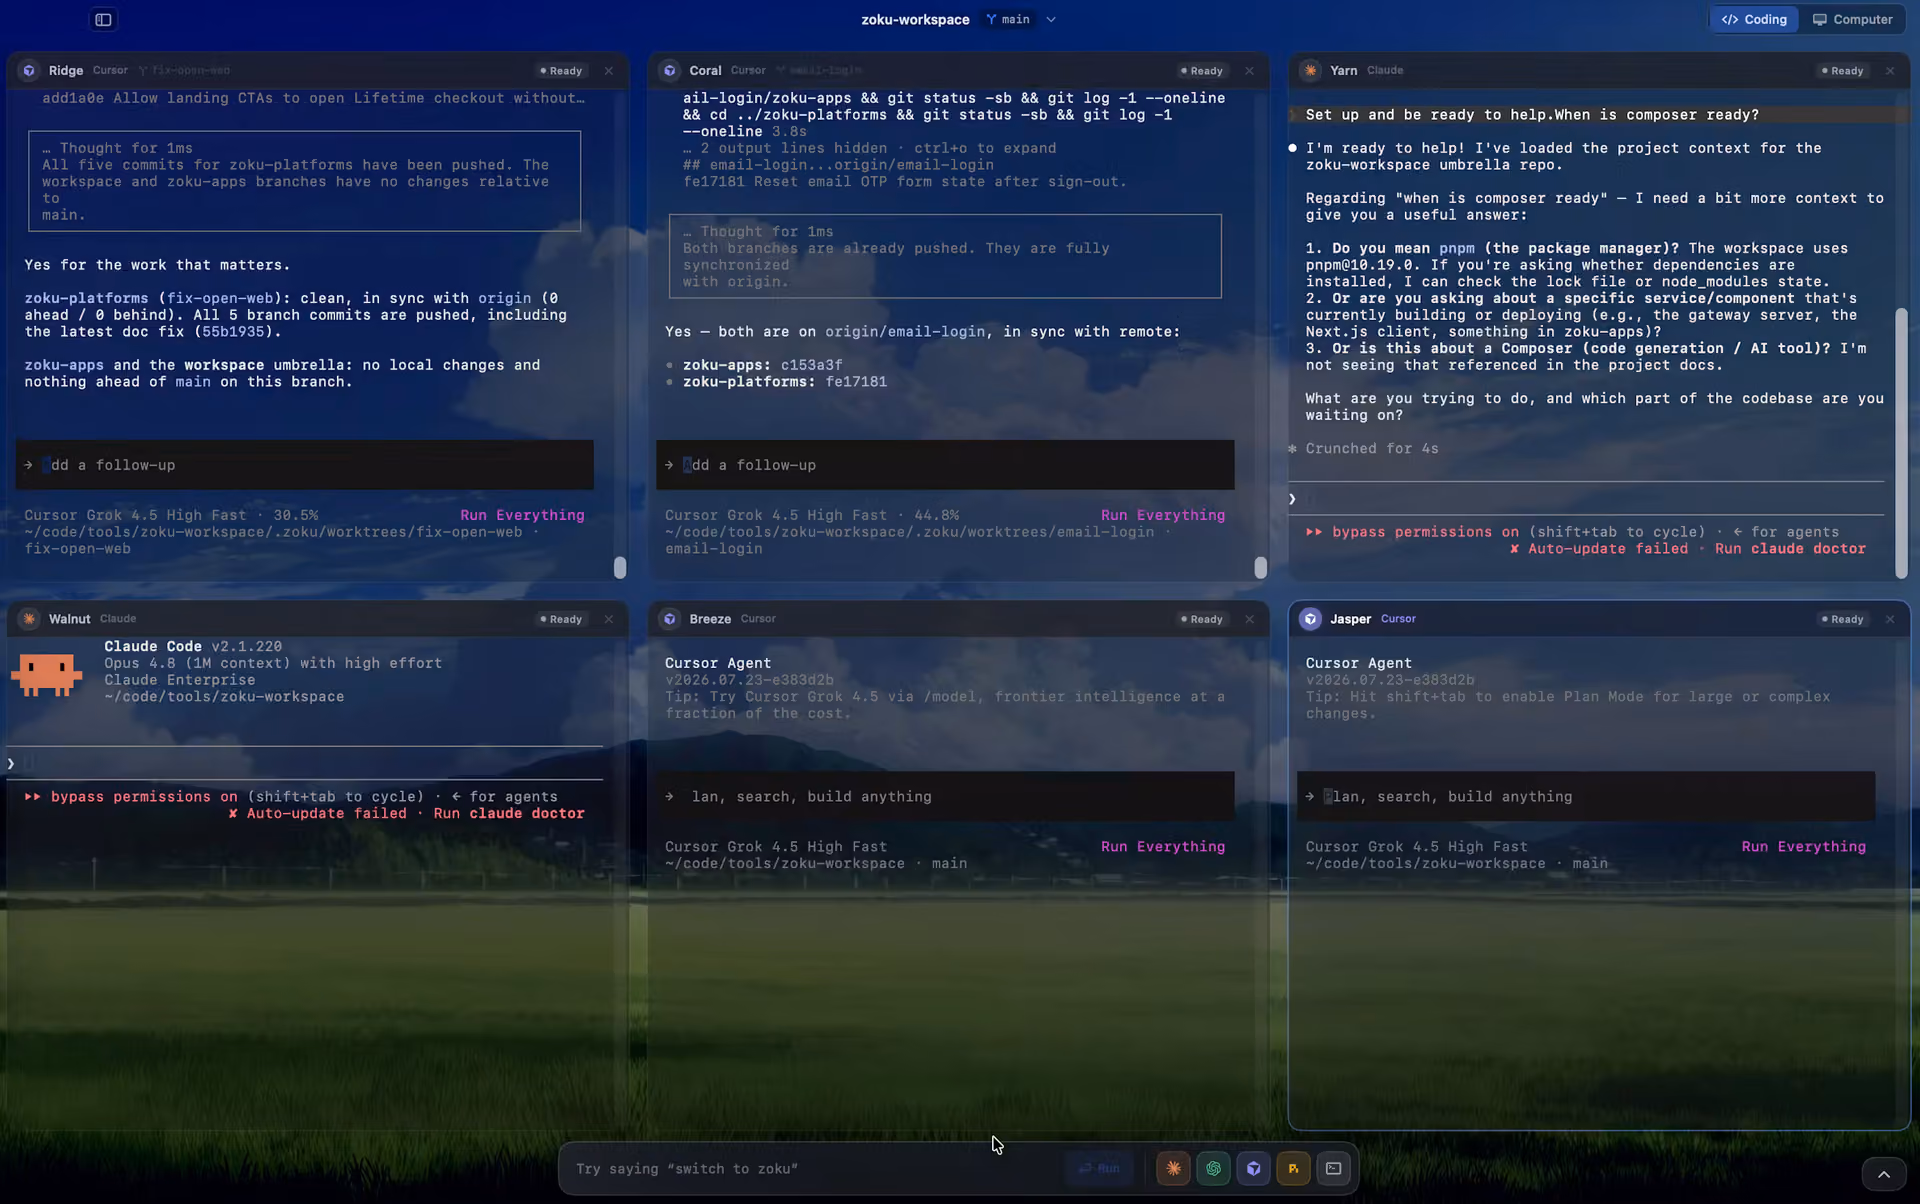This screenshot has height=1204, width=1920.
Task: Click the Ready status in Jasper pane
Action: pyautogui.click(x=1842, y=619)
